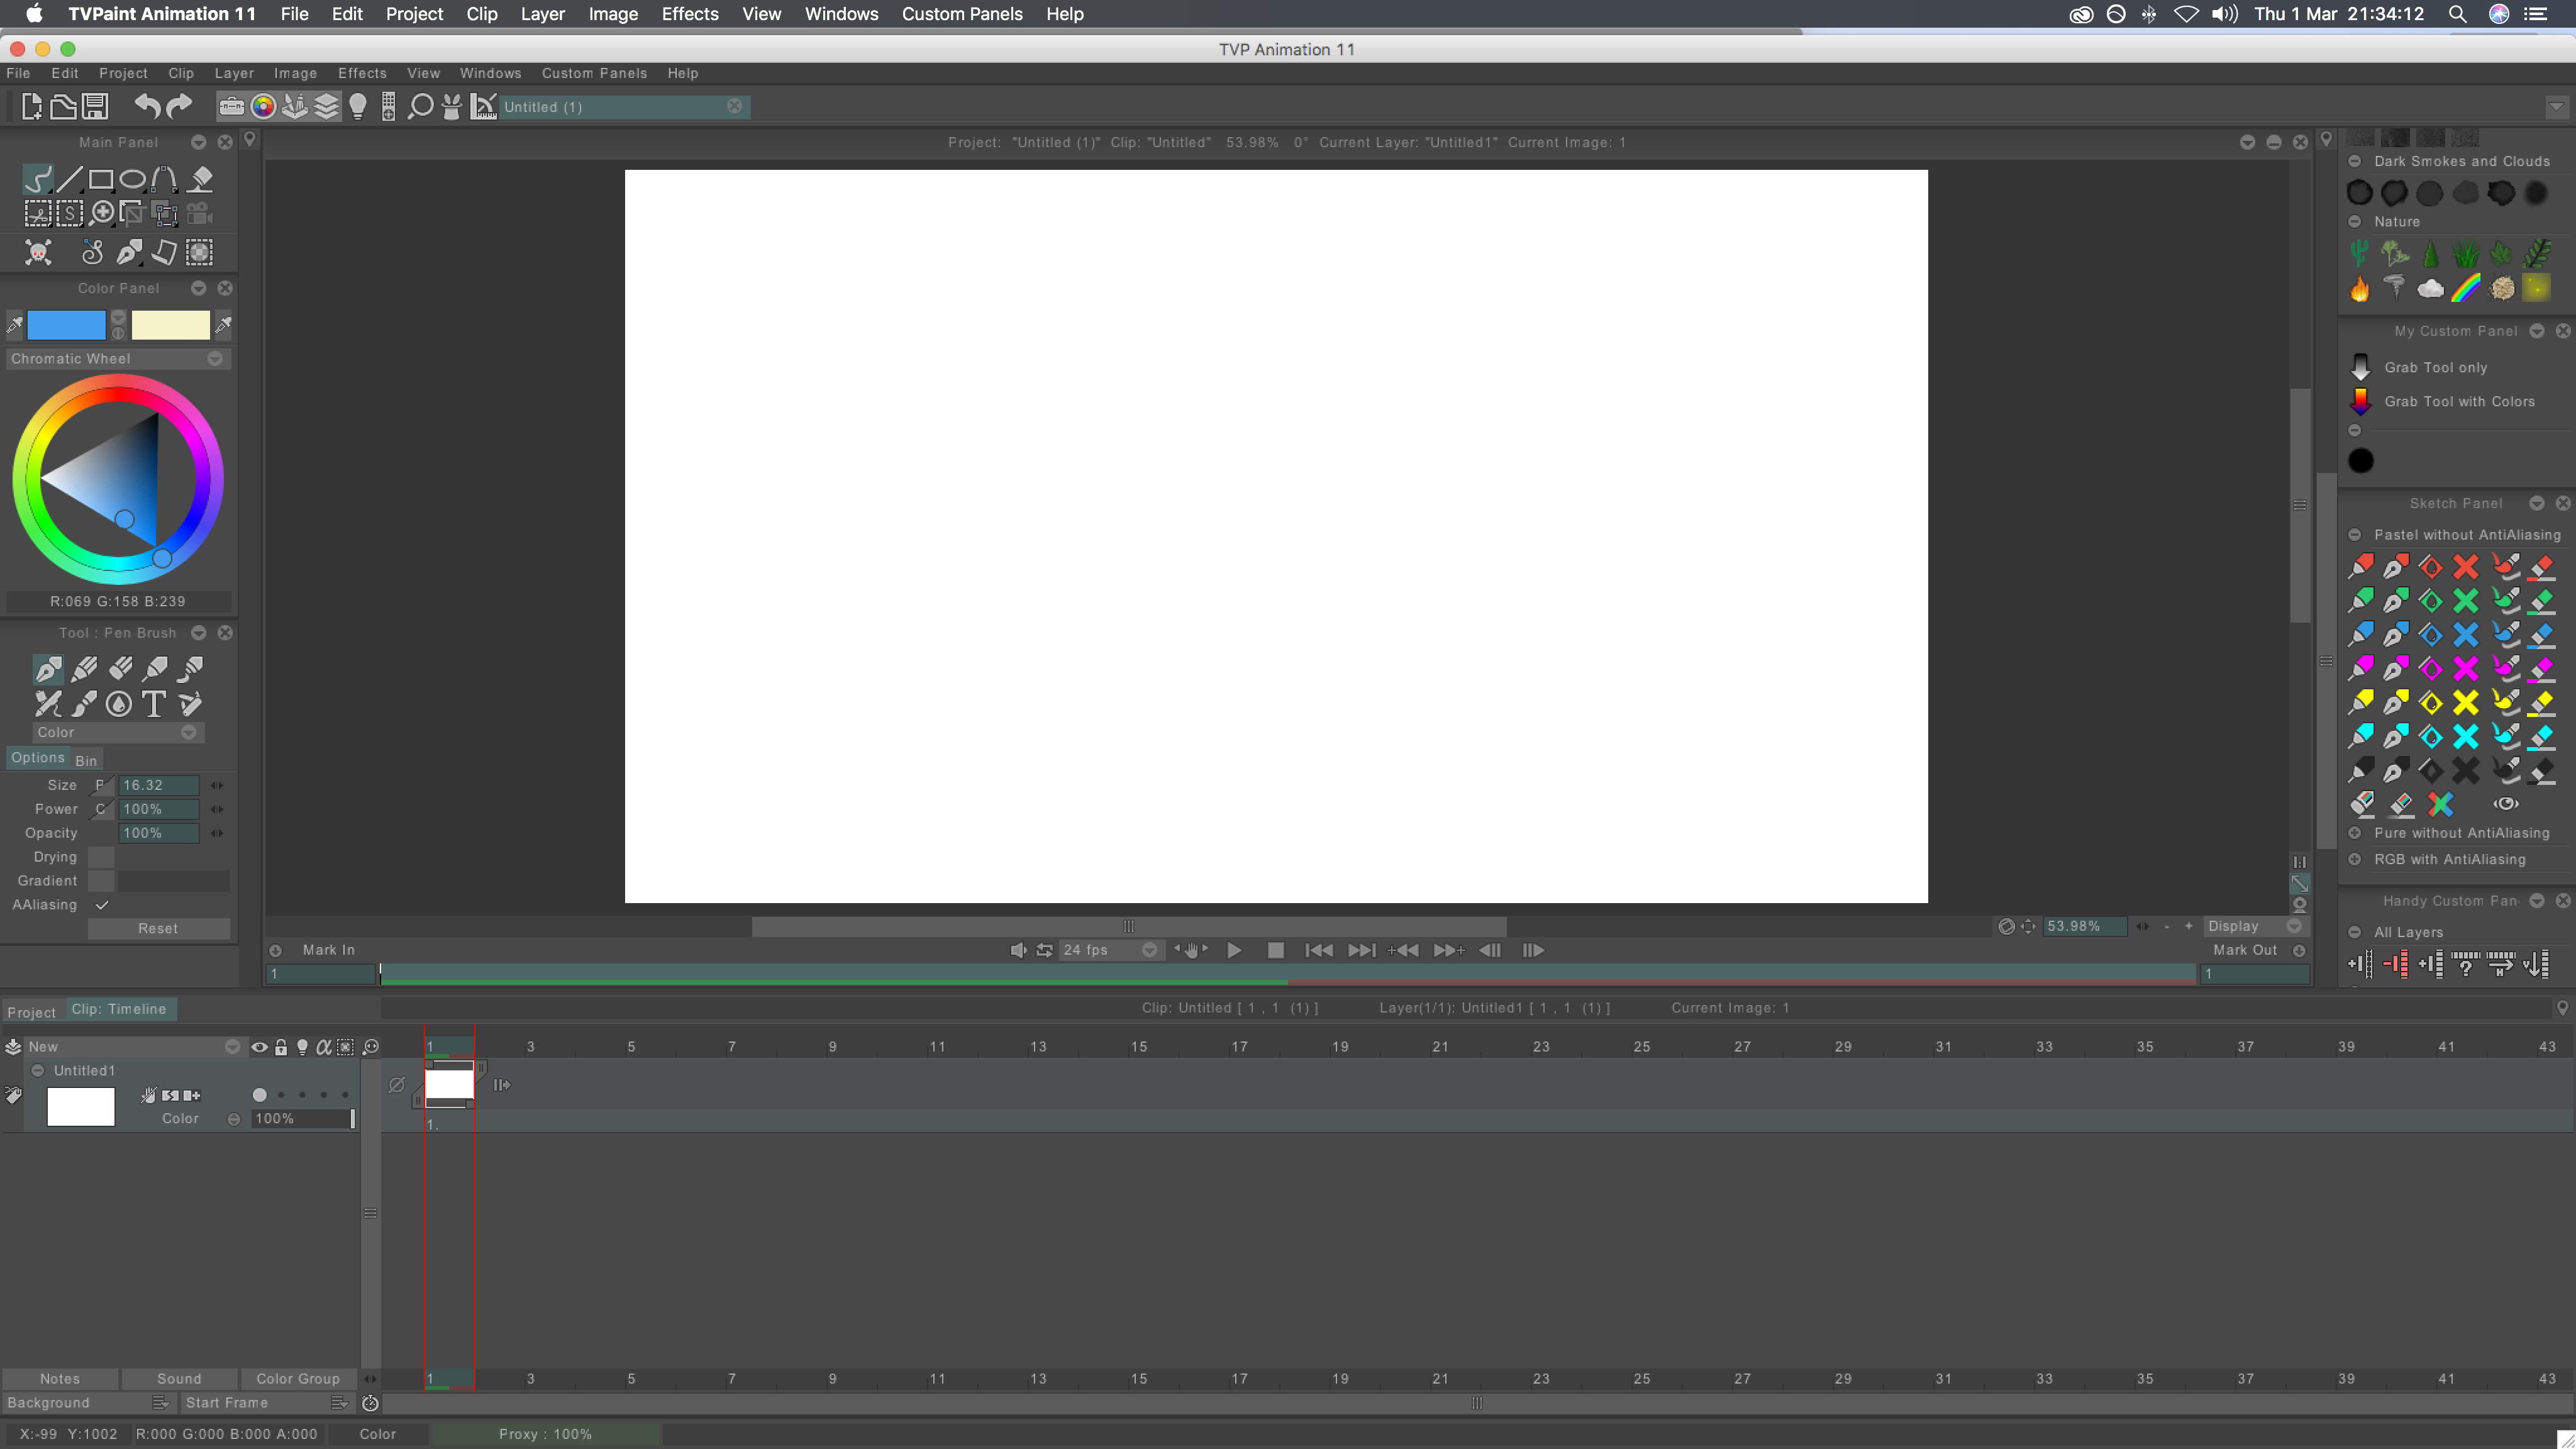This screenshot has width=2576, height=1449.
Task: Select the rectangle shape tool
Action: coord(101,179)
